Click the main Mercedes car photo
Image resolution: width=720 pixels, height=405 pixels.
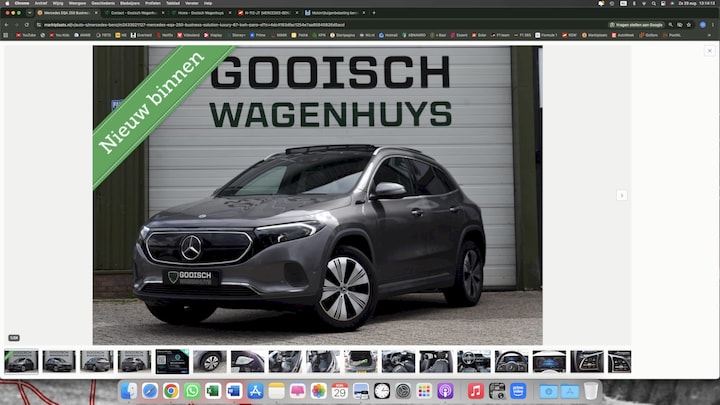coord(317,195)
